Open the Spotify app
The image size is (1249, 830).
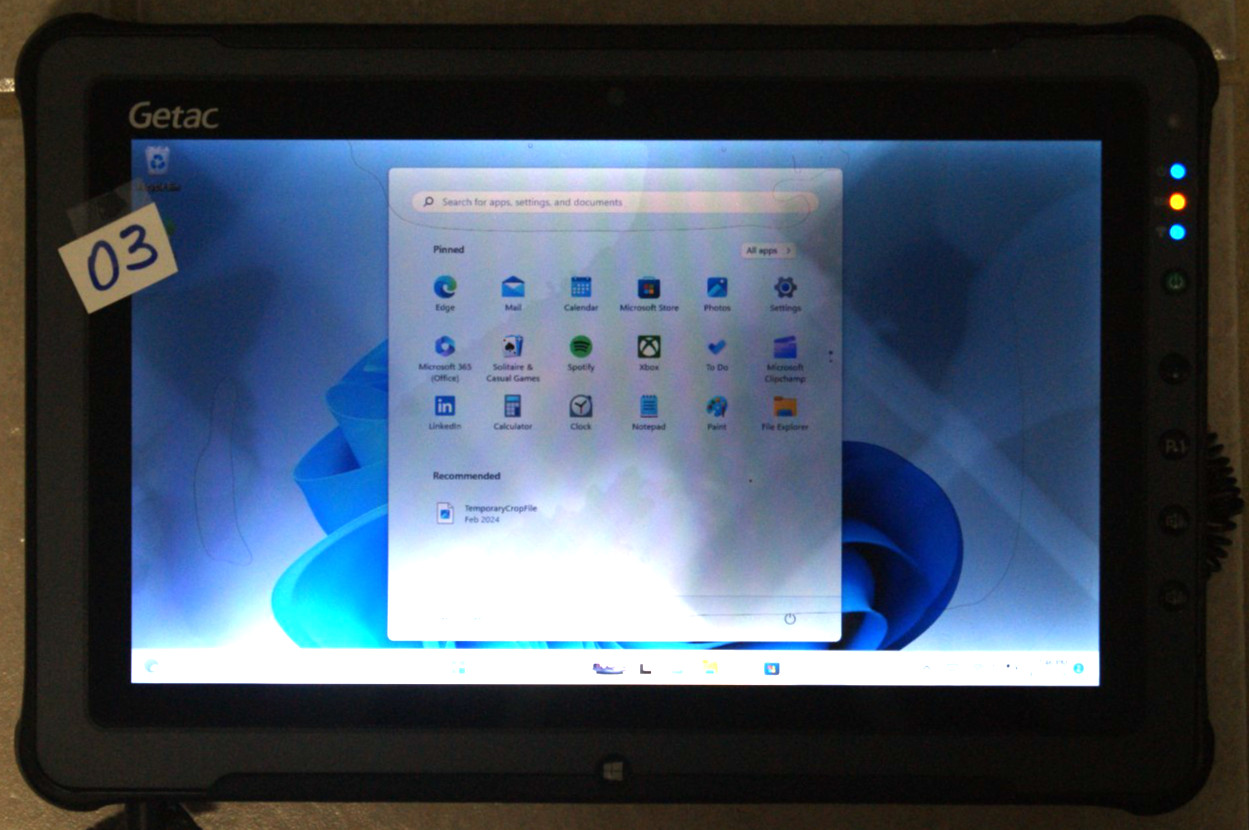[x=581, y=353]
